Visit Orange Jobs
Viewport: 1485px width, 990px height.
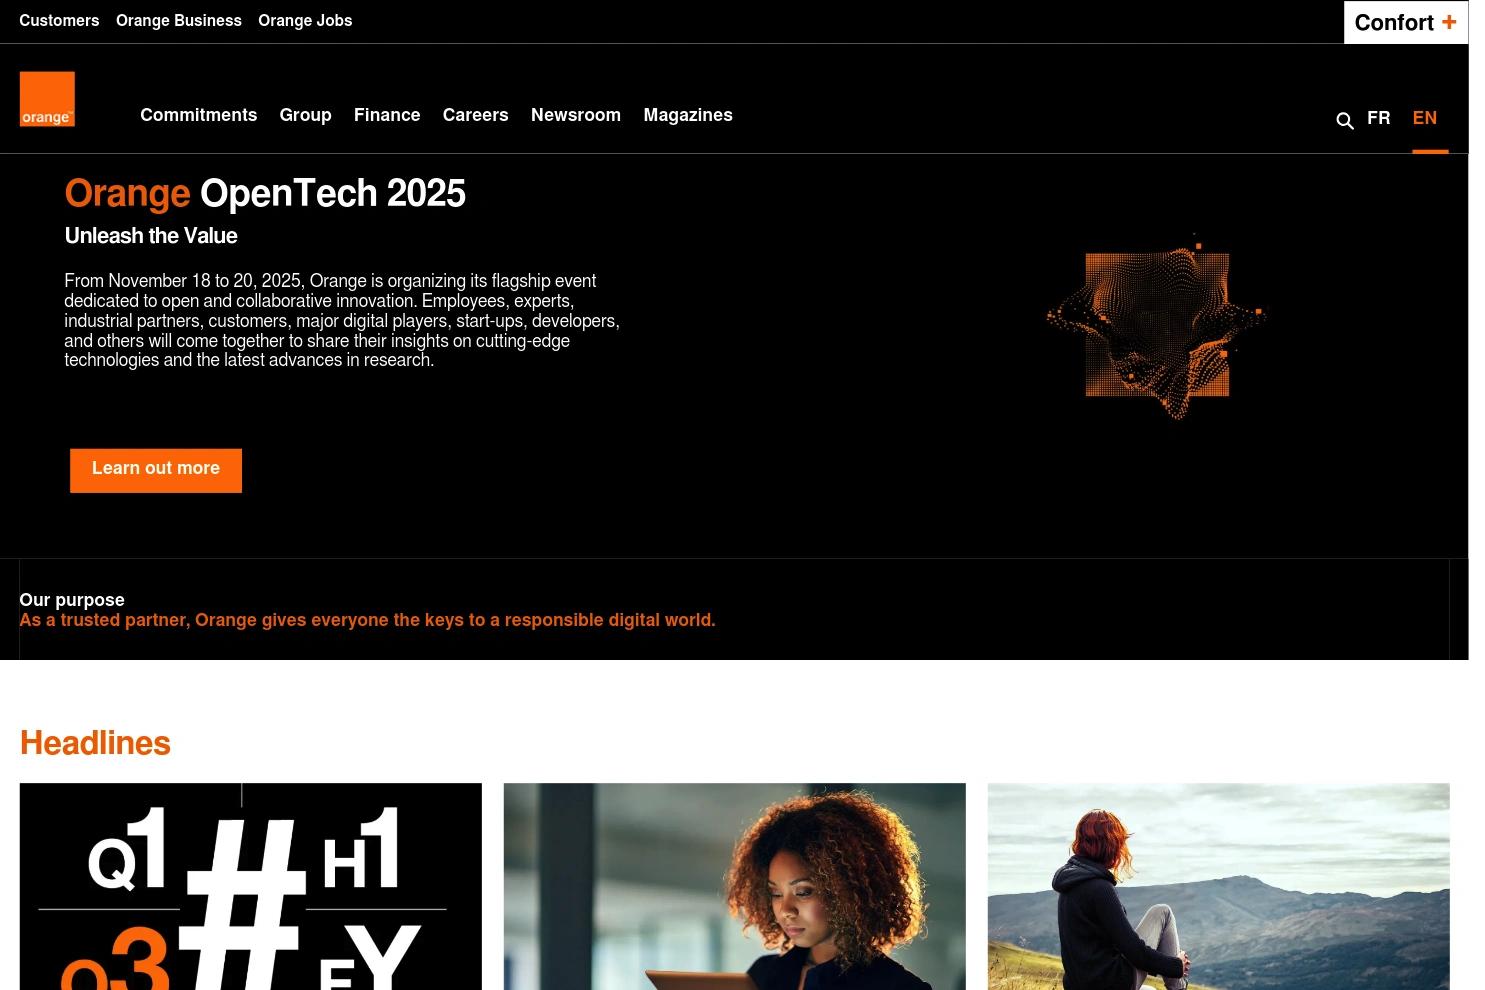(305, 21)
